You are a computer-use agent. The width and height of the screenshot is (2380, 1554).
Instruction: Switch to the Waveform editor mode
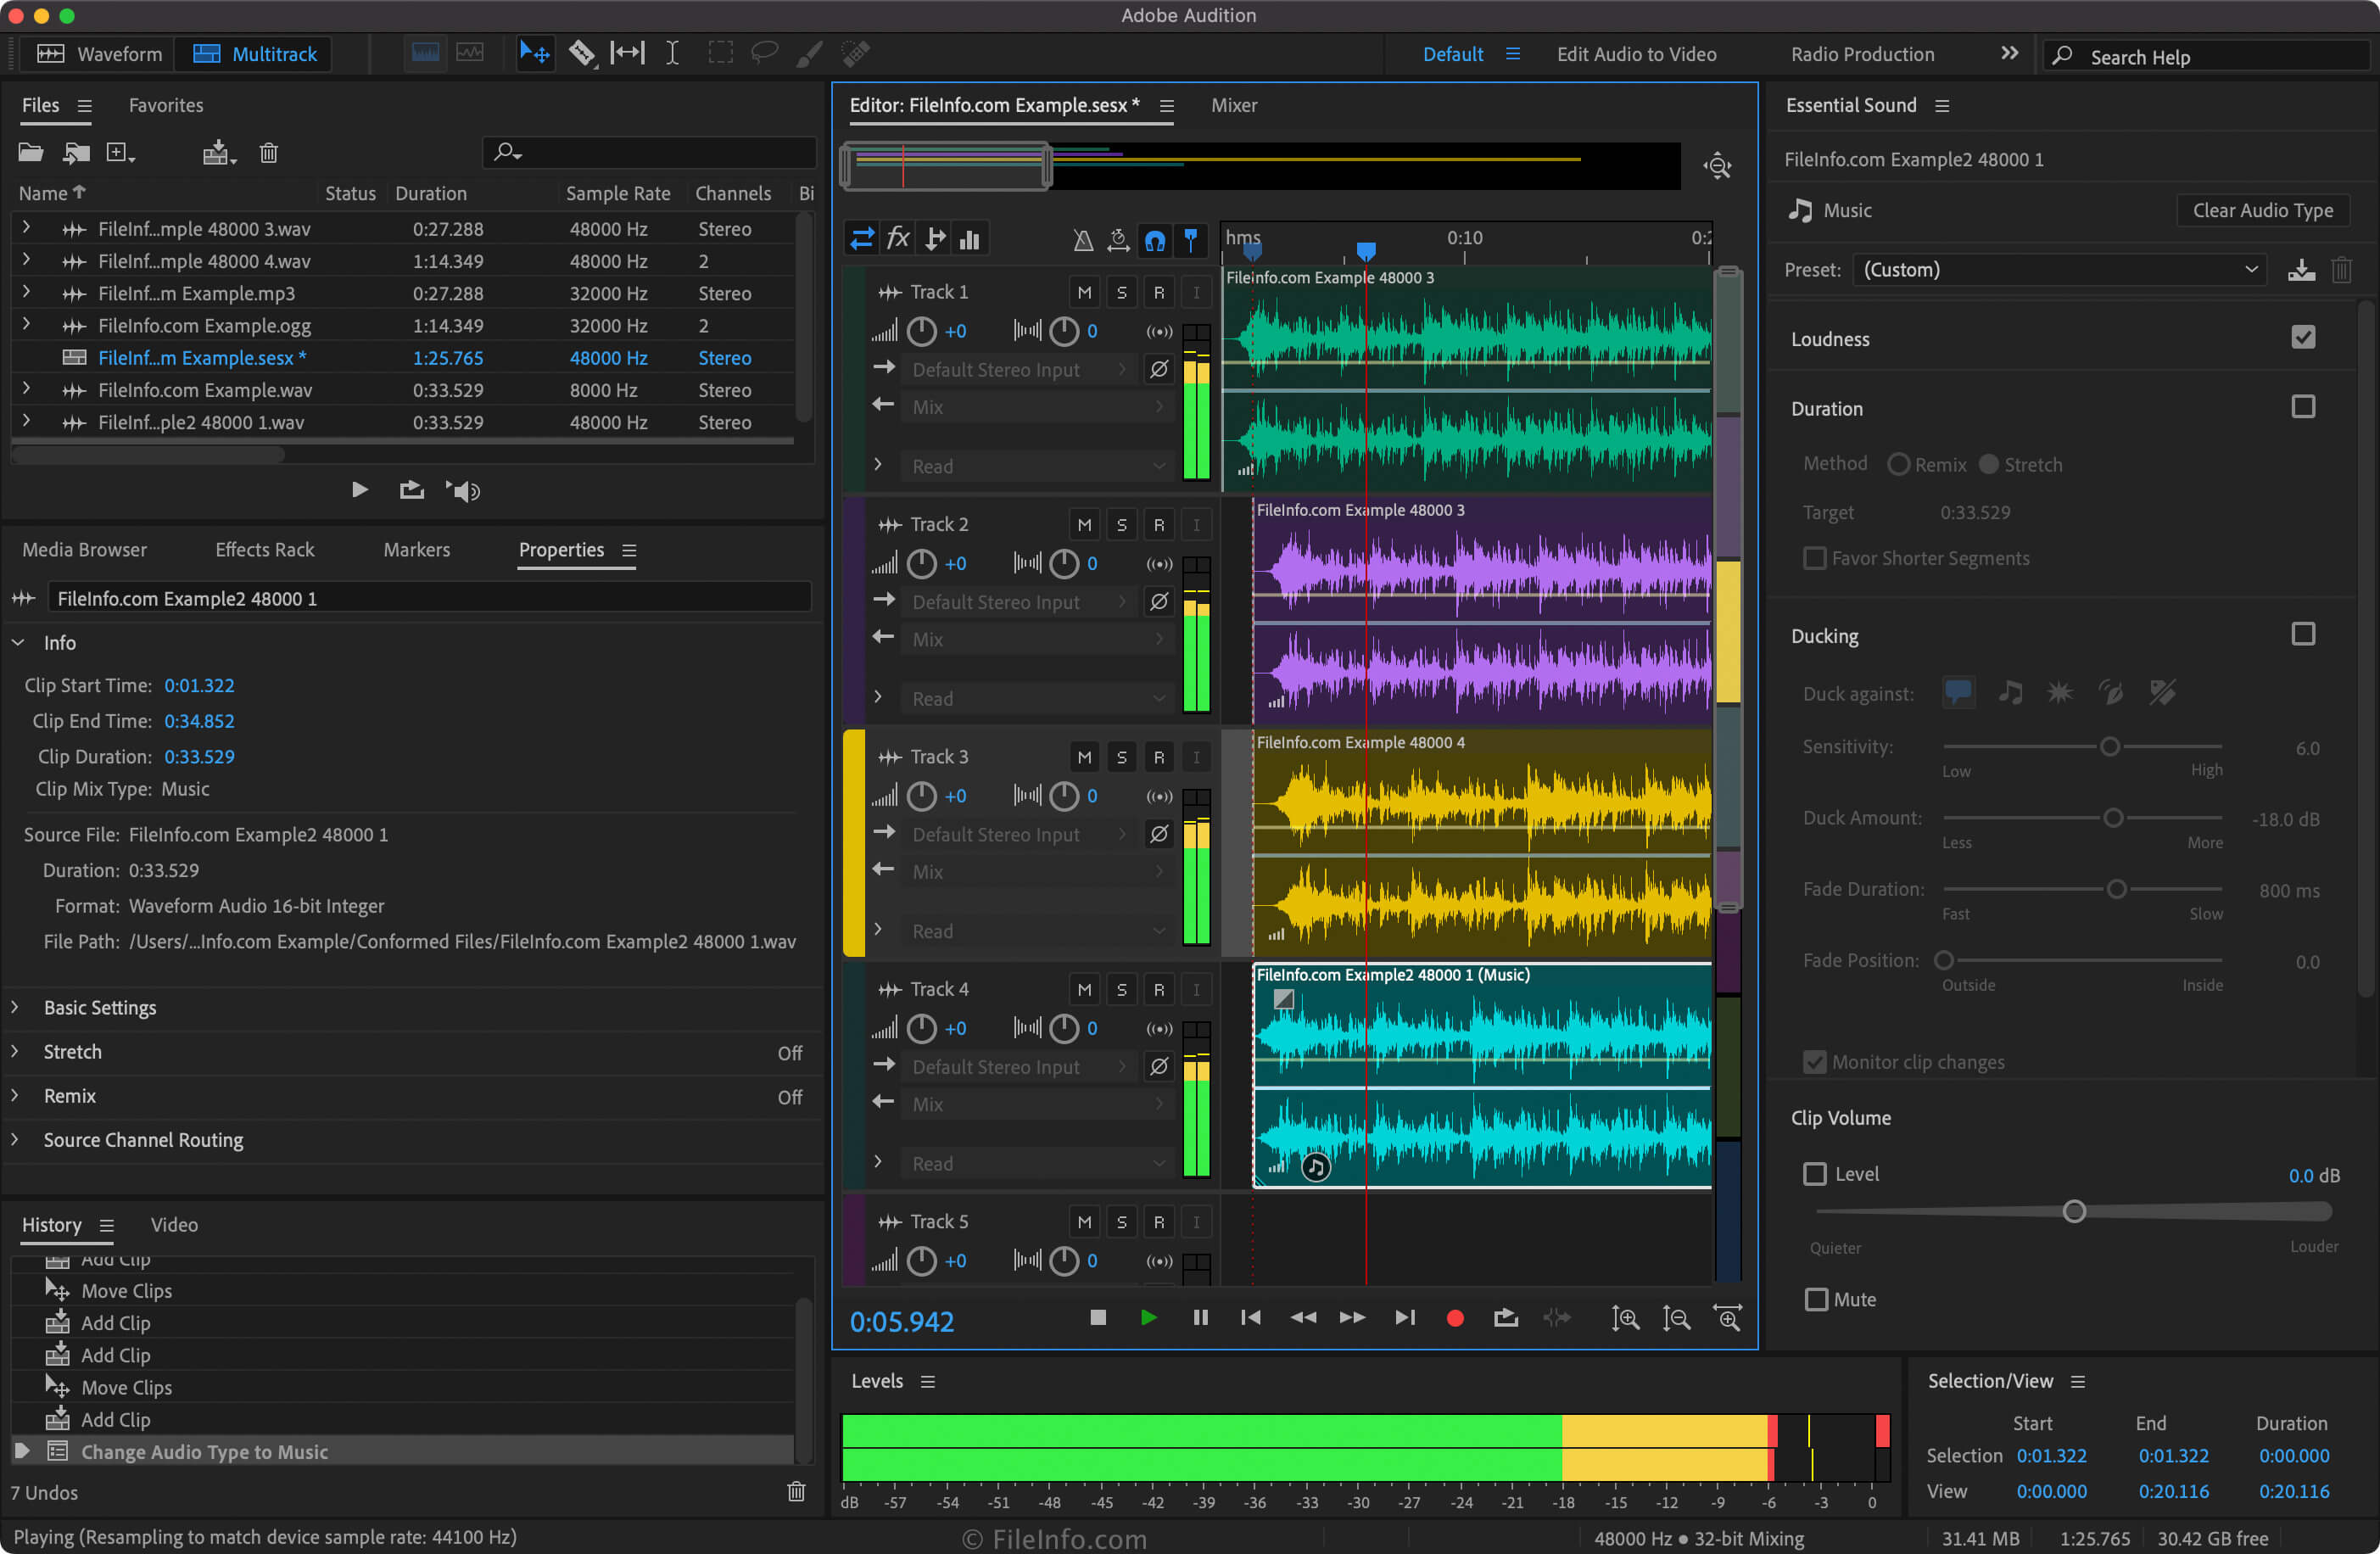[93, 55]
